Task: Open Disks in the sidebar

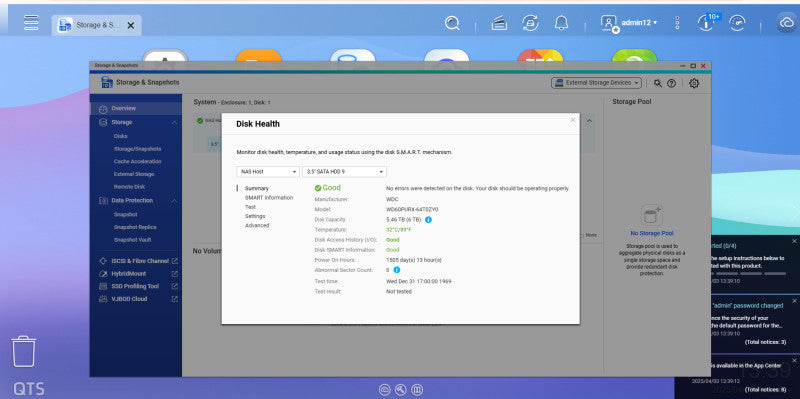Action: click(x=121, y=136)
